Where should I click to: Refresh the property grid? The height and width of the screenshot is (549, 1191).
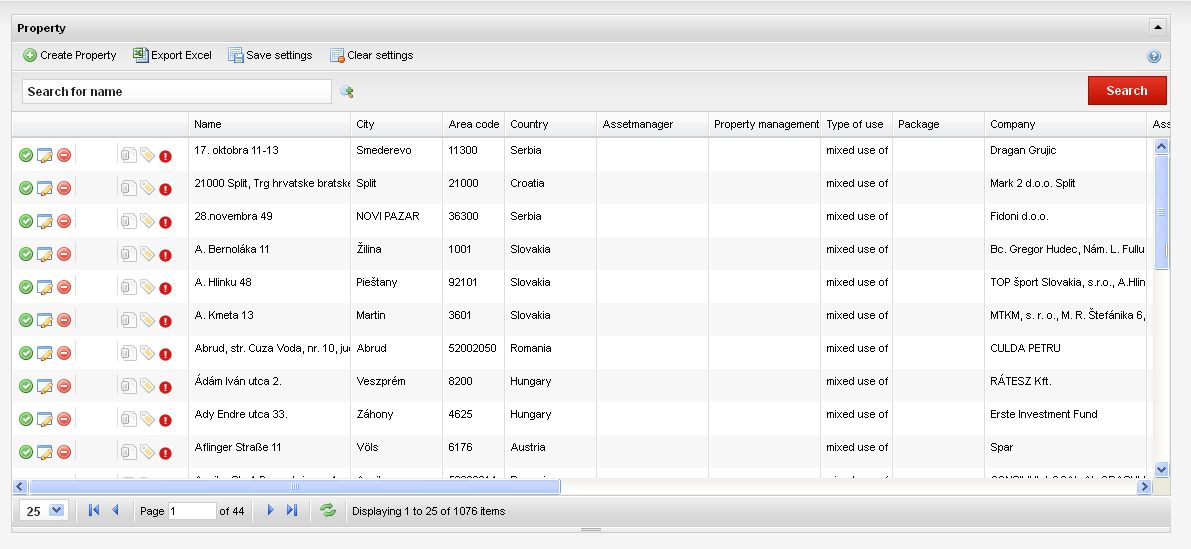328,510
